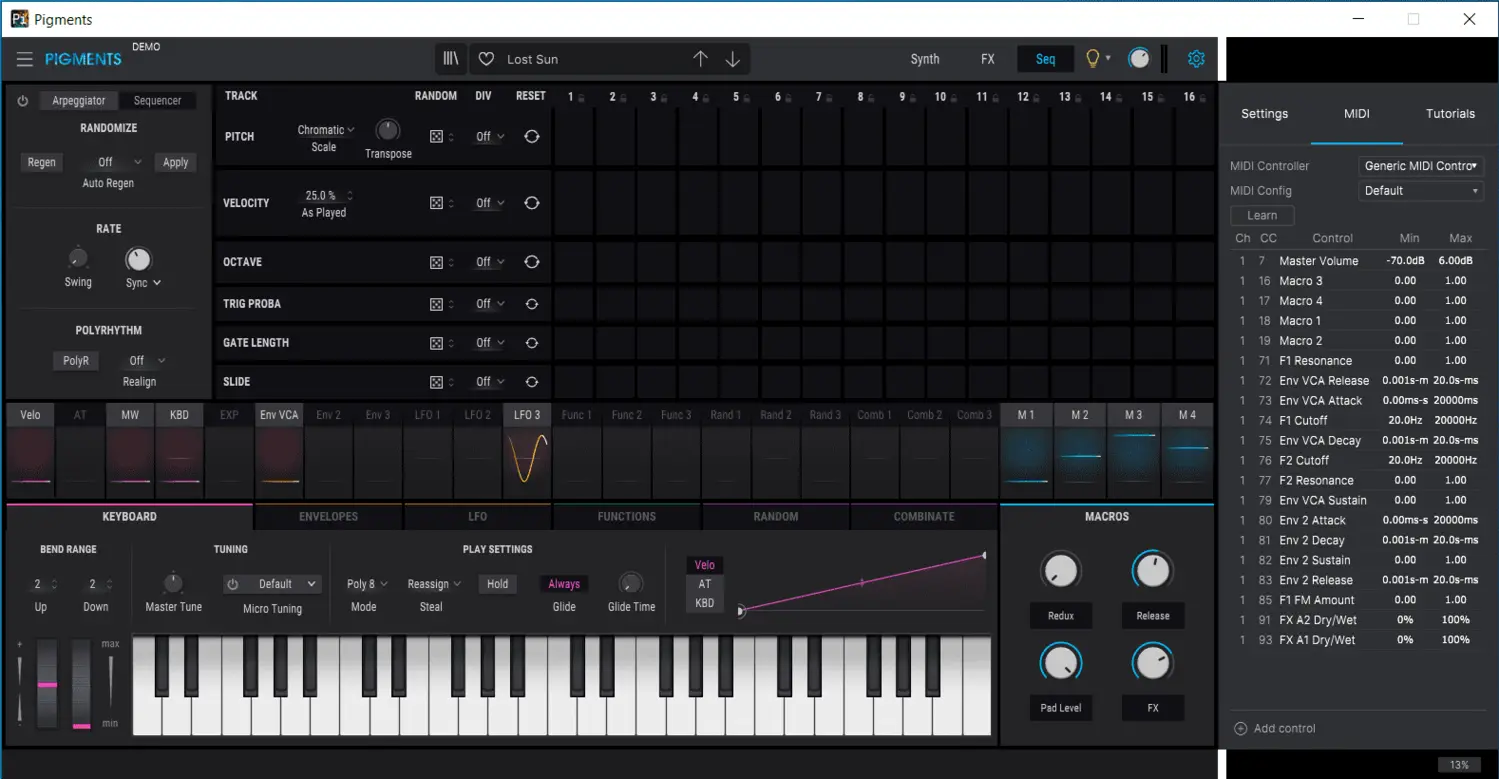
Task: Like the Lost Sun preset with heart icon
Action: [x=486, y=59]
